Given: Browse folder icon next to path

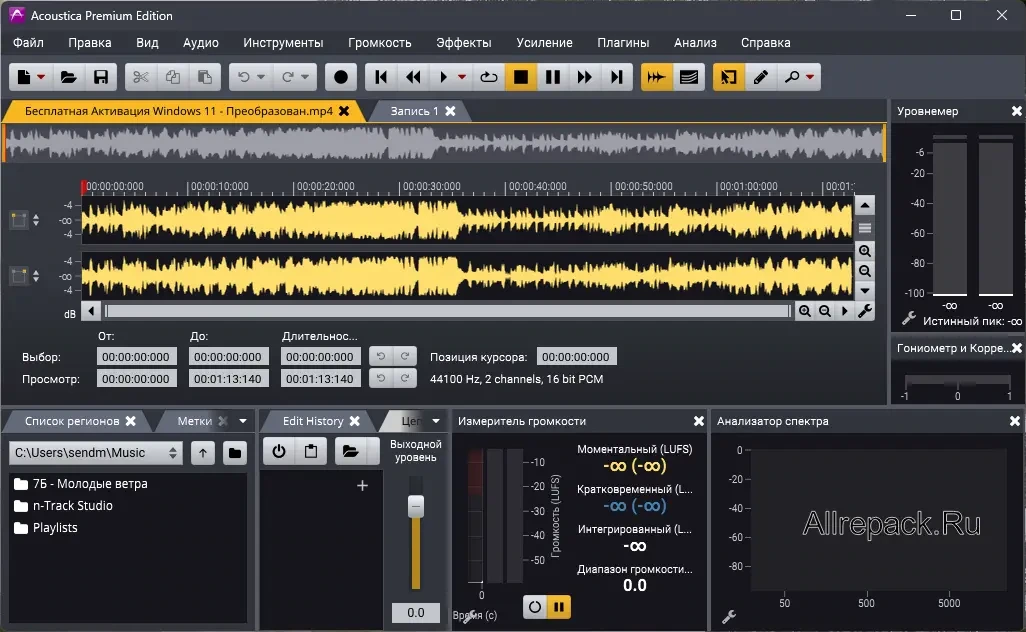Looking at the screenshot, I should (x=235, y=453).
